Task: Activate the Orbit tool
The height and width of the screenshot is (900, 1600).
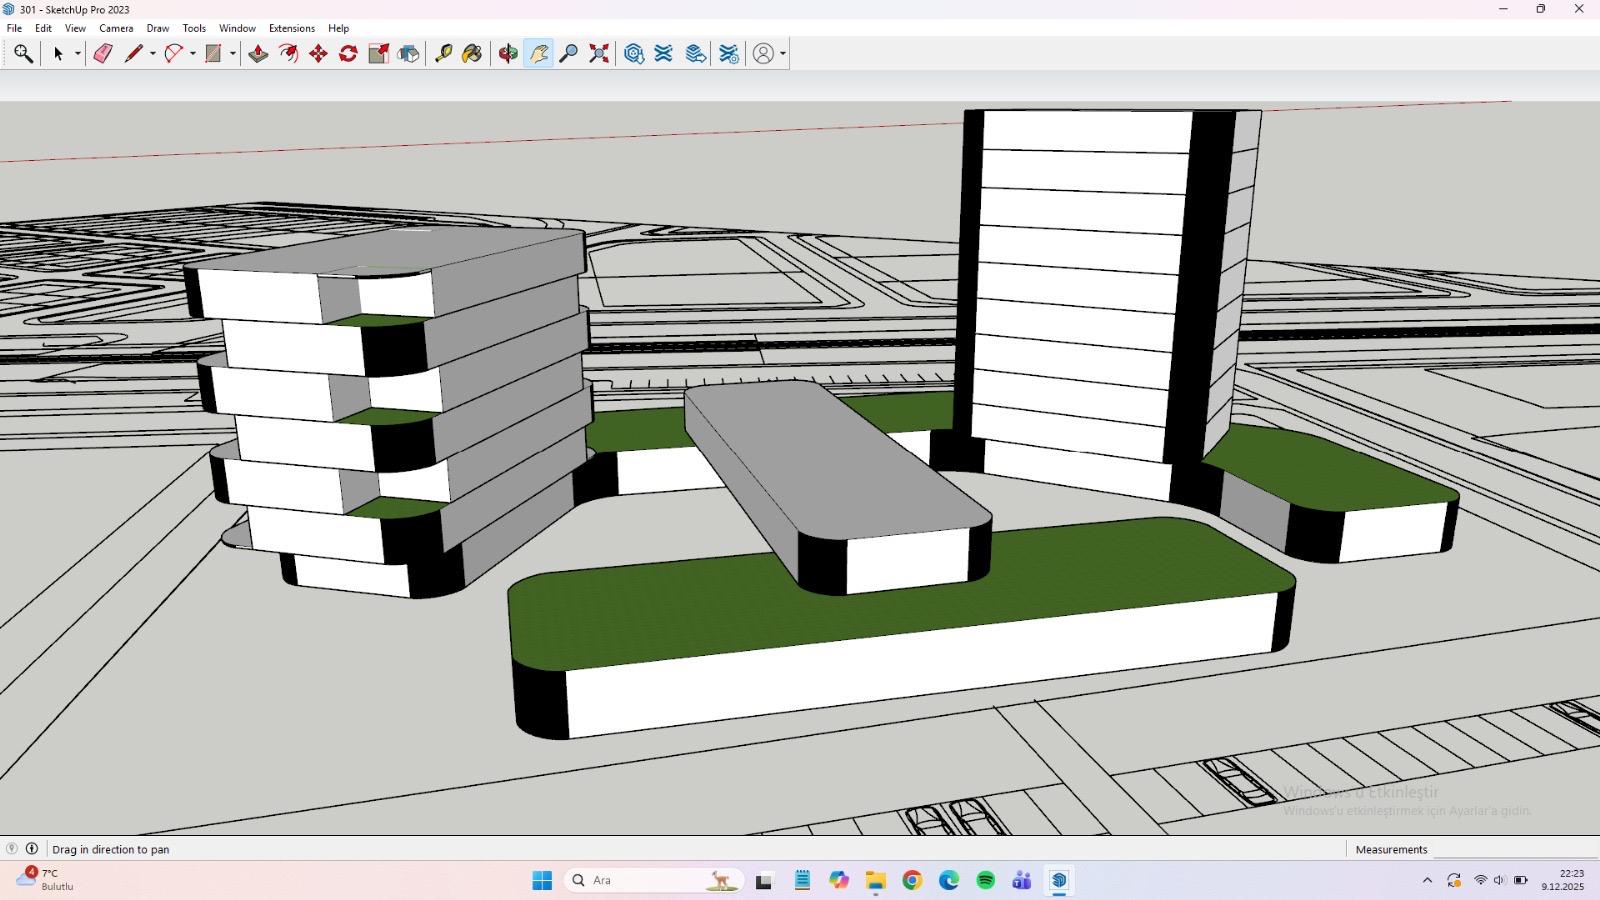Action: (x=508, y=54)
